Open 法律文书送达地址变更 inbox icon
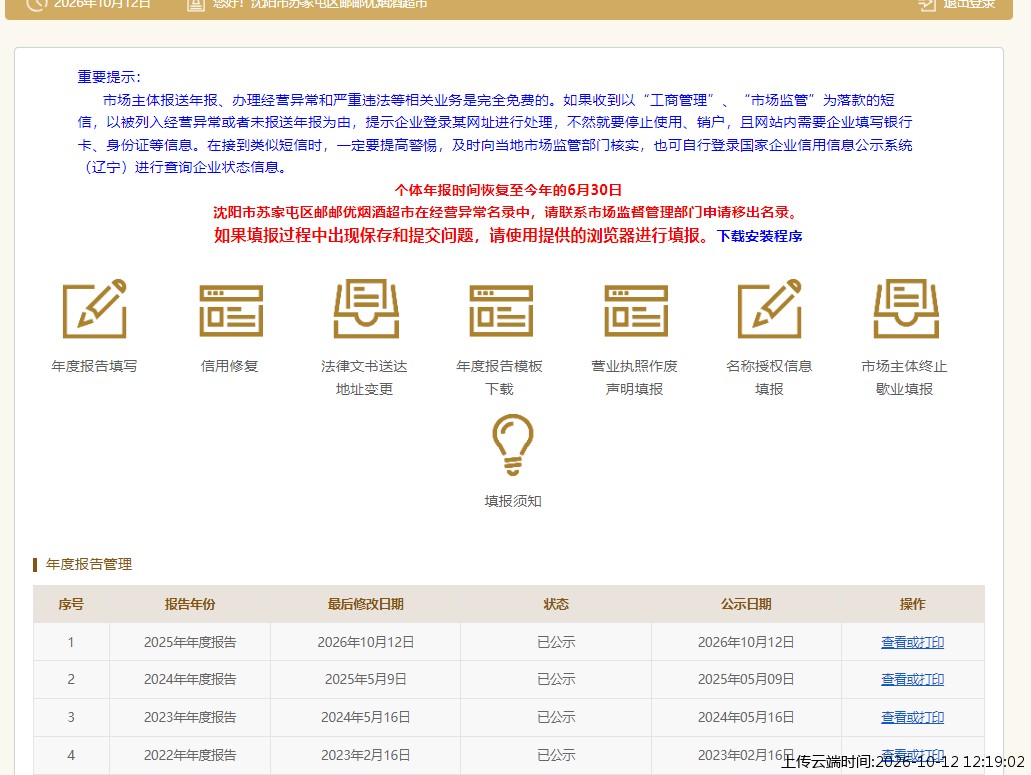This screenshot has width=1031, height=775. click(366, 308)
